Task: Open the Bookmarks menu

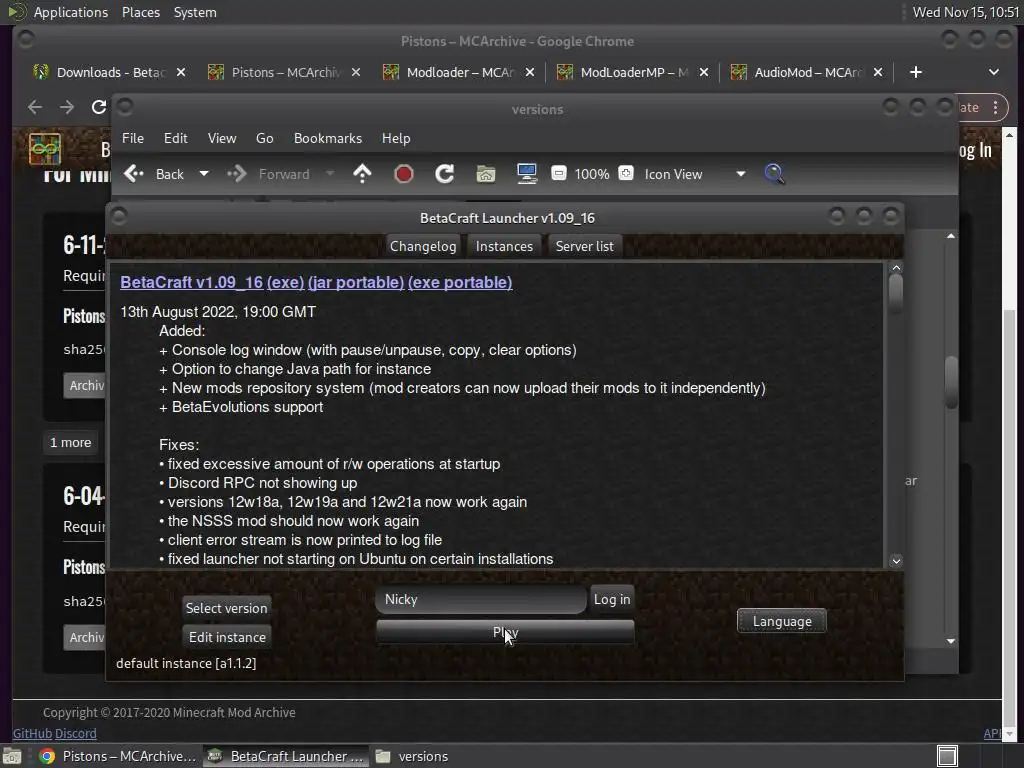Action: [327, 138]
